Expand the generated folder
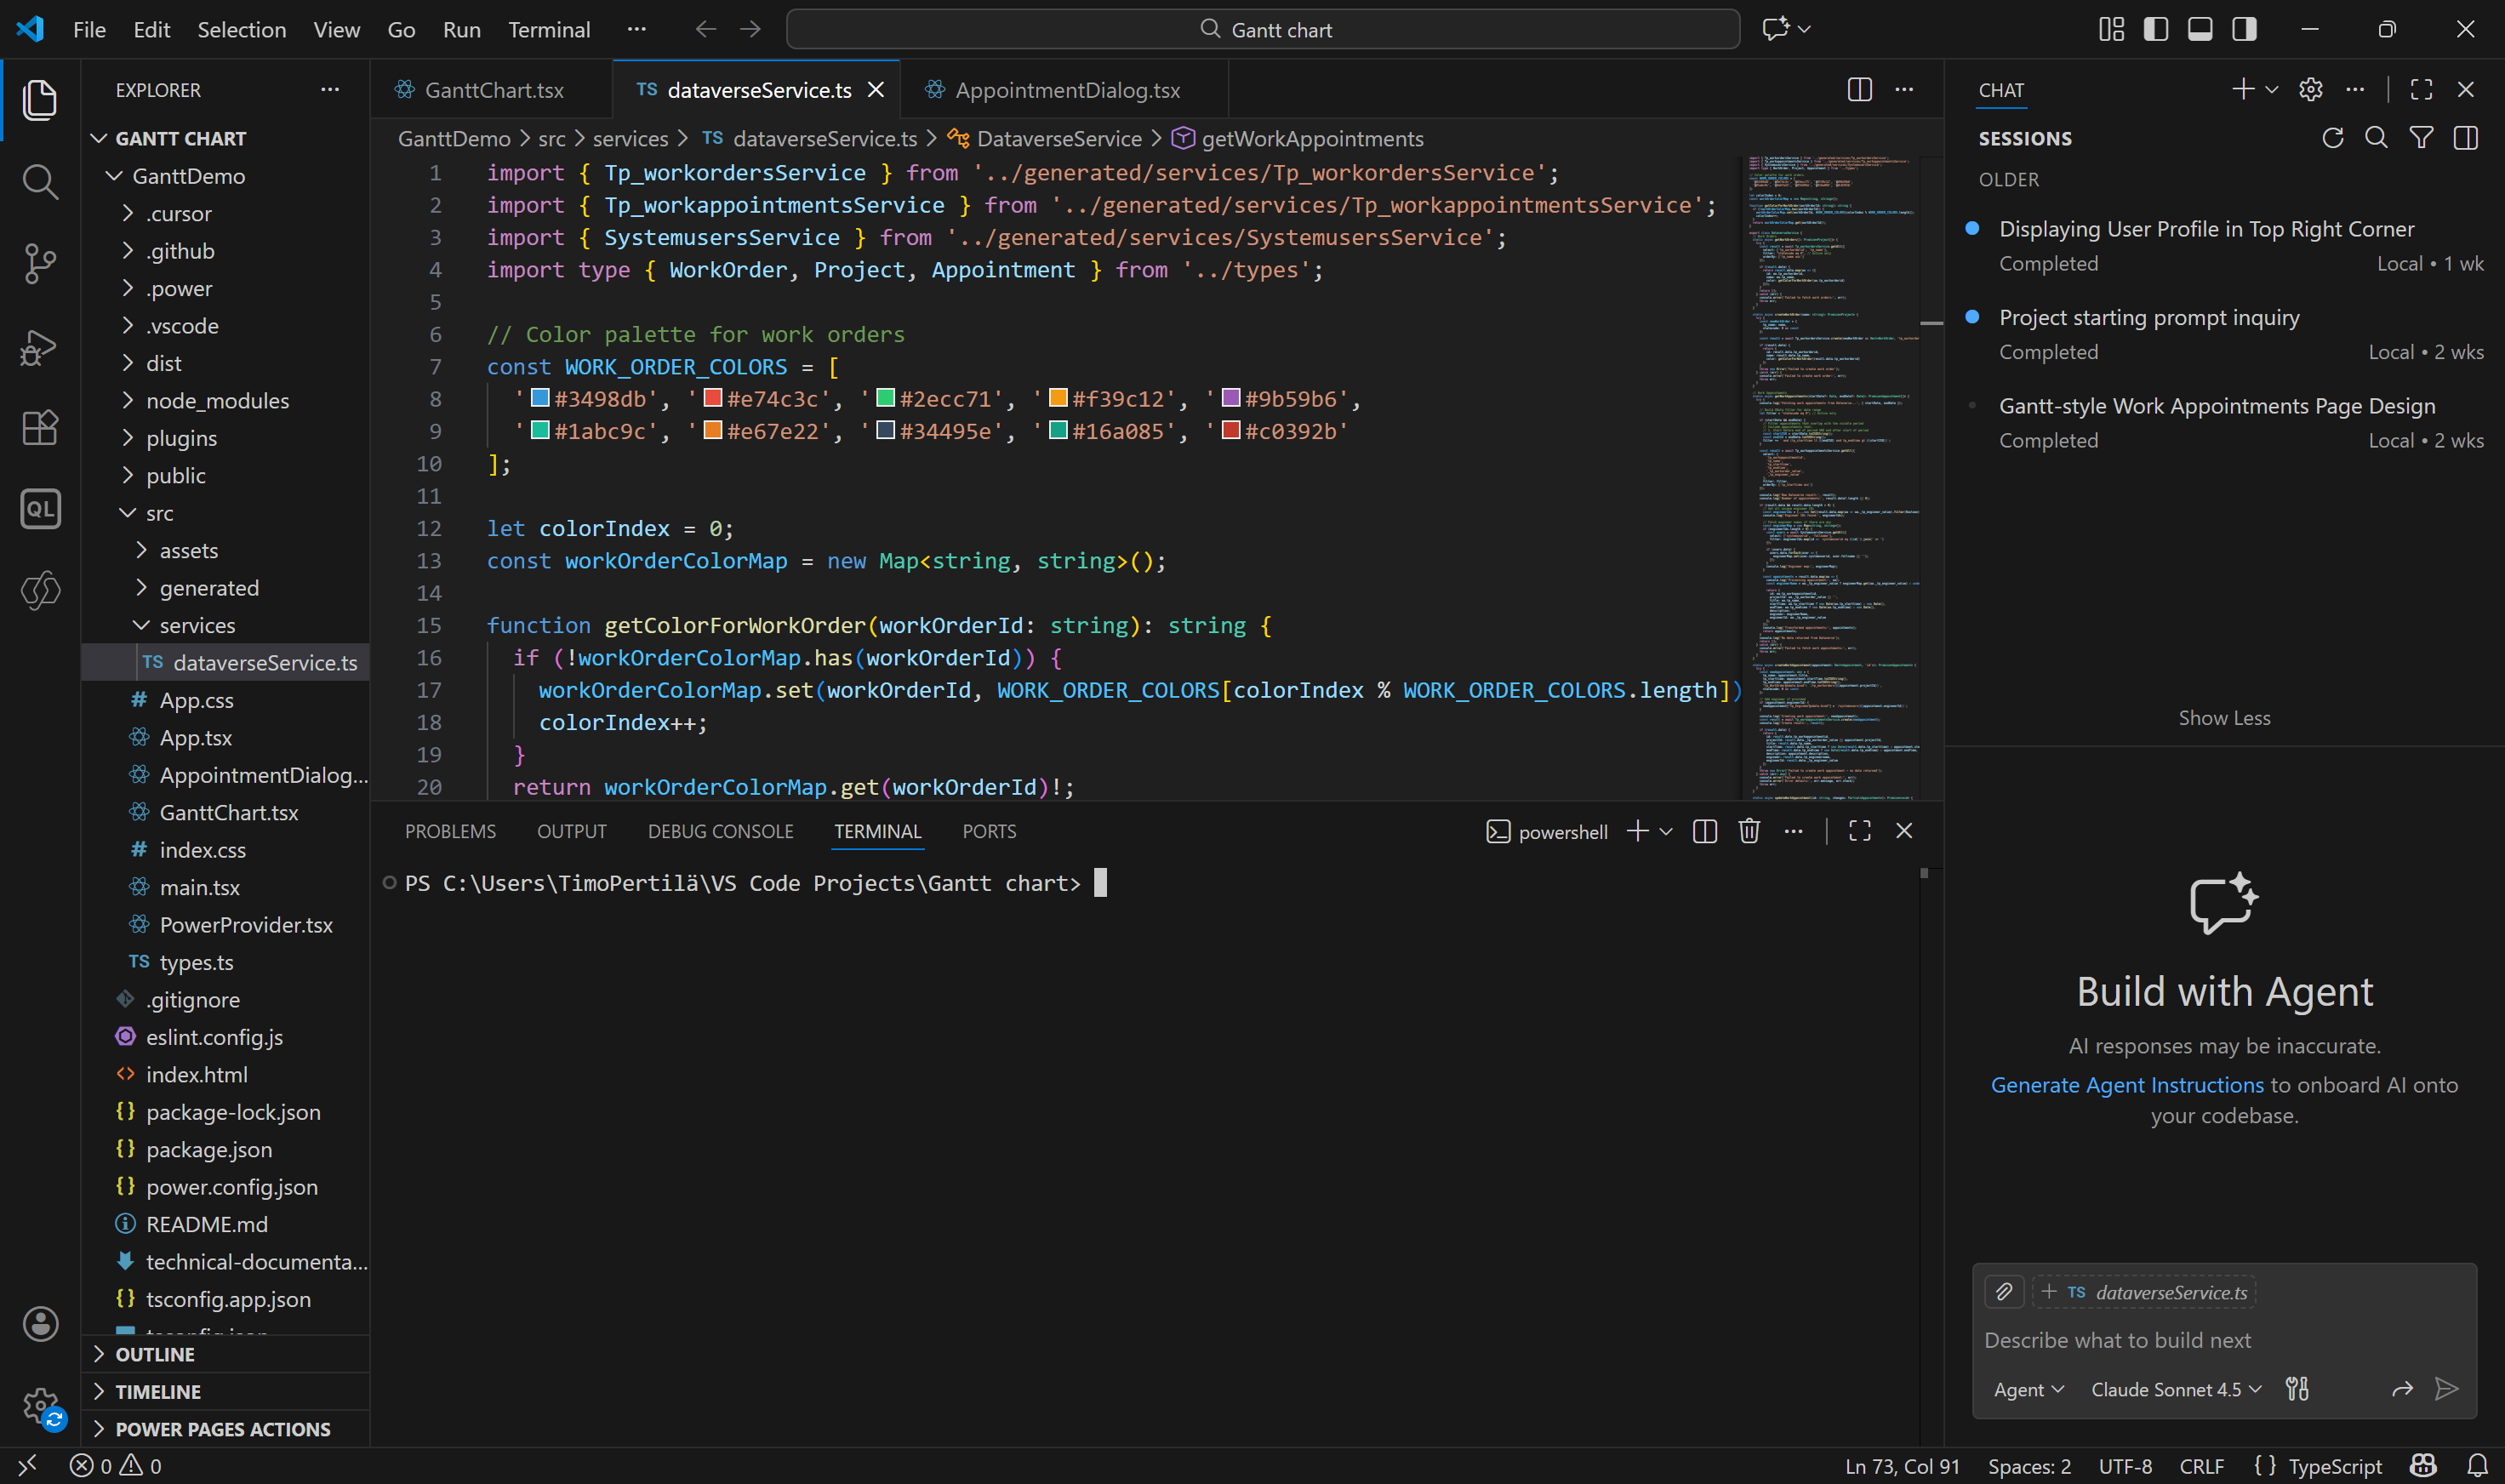The image size is (2505, 1484). pyautogui.click(x=208, y=588)
